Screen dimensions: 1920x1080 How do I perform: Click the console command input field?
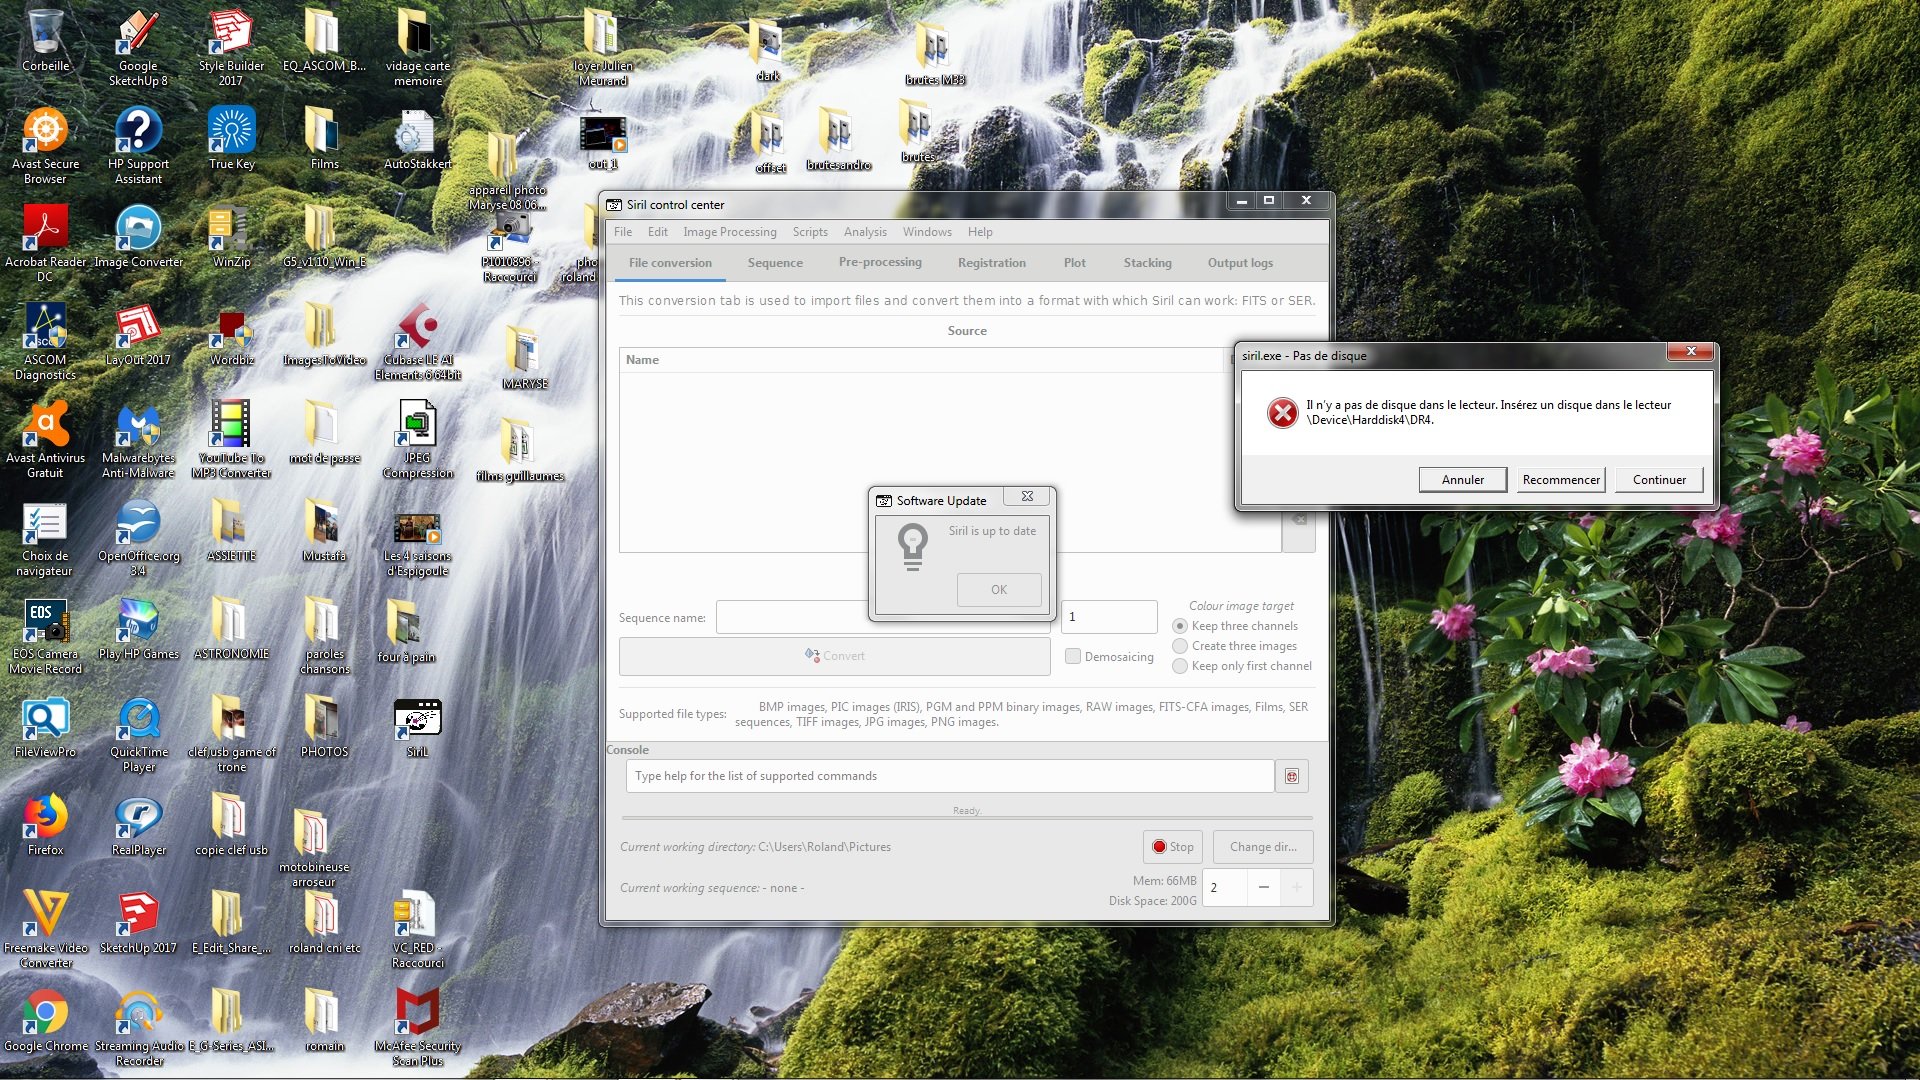click(x=949, y=776)
